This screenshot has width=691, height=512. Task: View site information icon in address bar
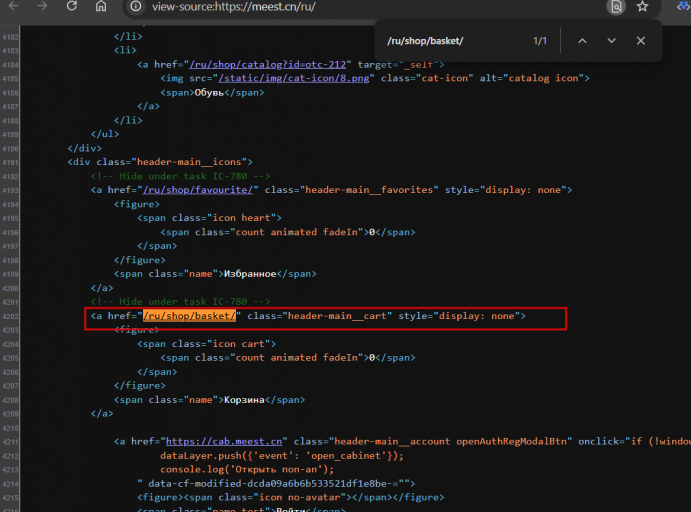[x=136, y=6]
